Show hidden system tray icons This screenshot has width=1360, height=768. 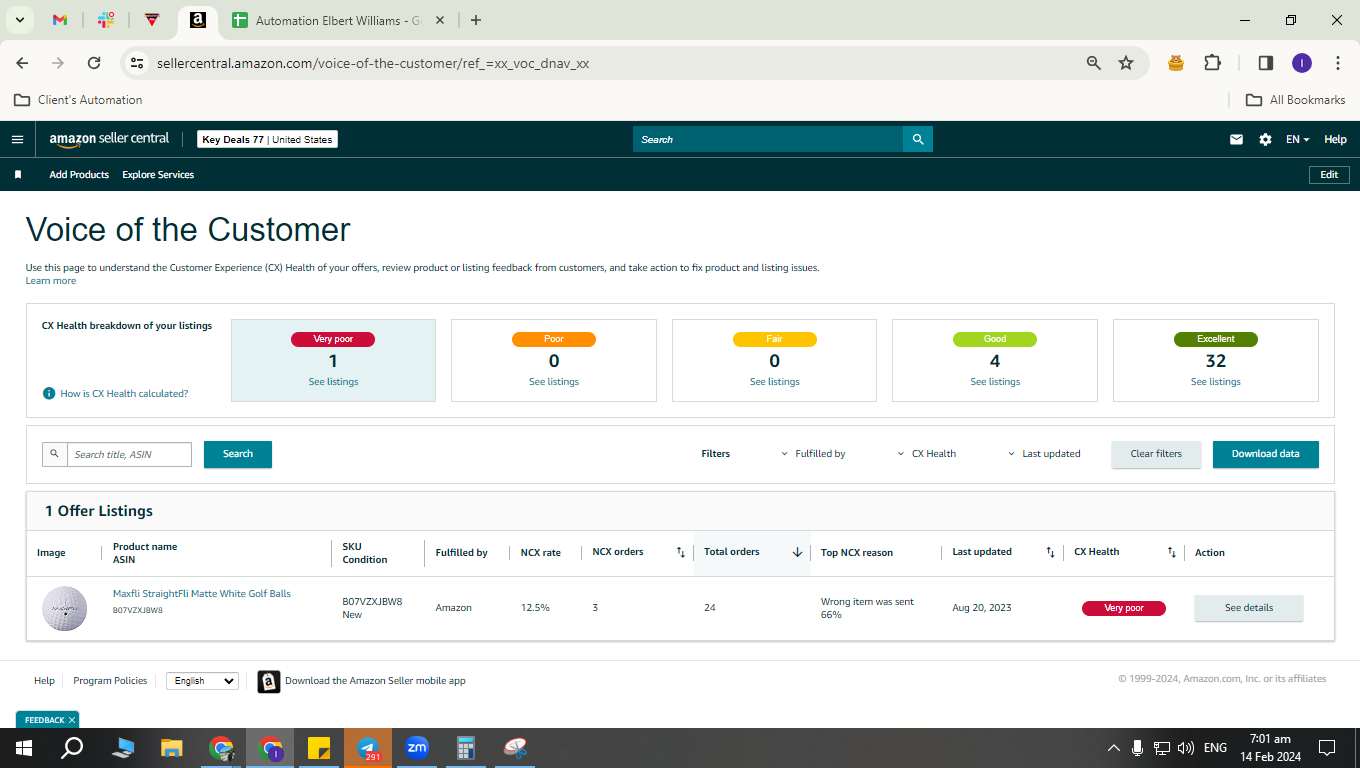[1113, 748]
